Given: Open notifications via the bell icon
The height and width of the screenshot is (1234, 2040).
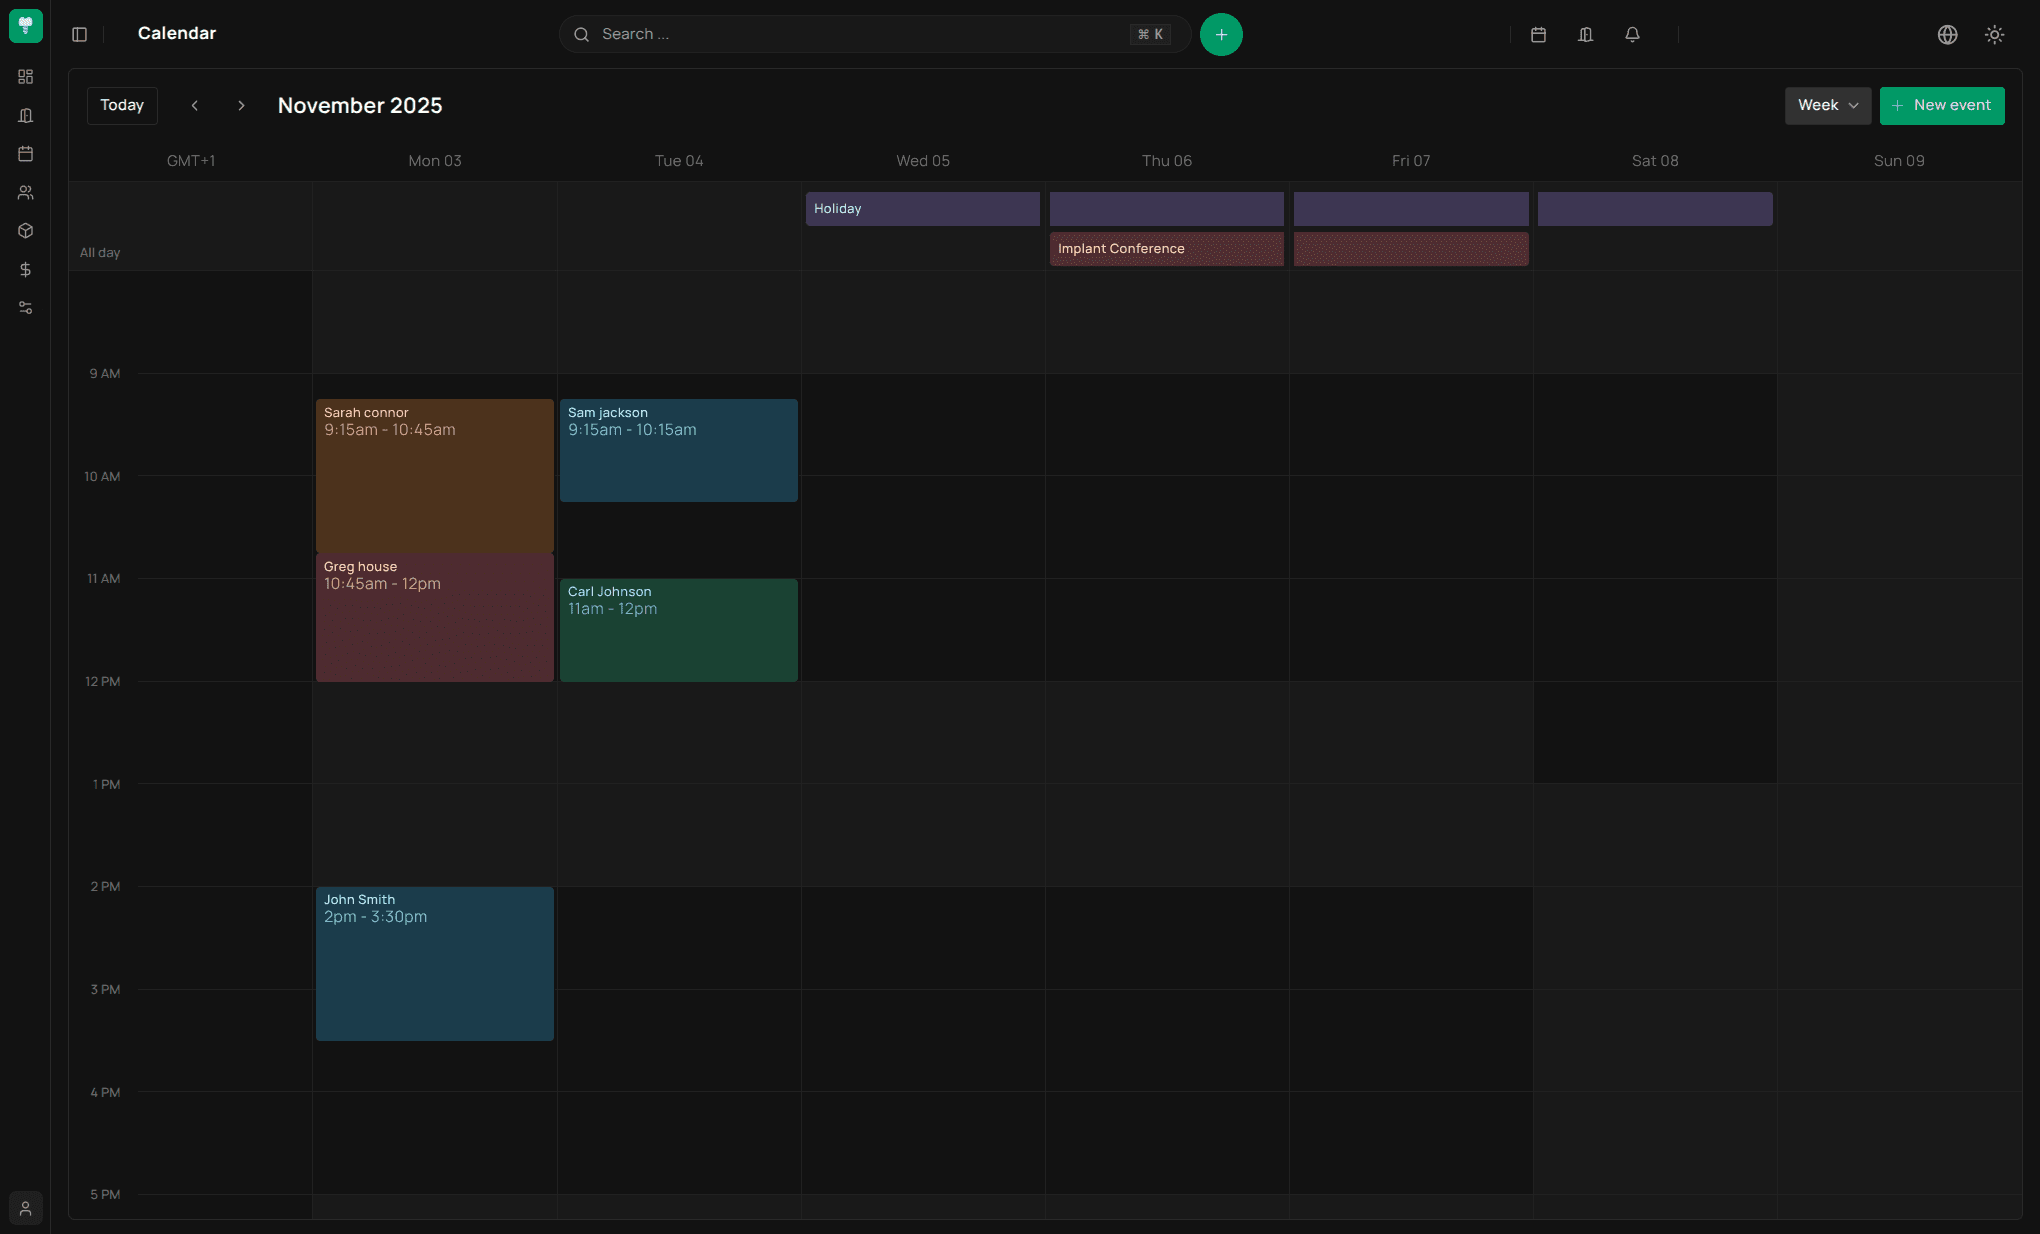Looking at the screenshot, I should pos(1632,35).
